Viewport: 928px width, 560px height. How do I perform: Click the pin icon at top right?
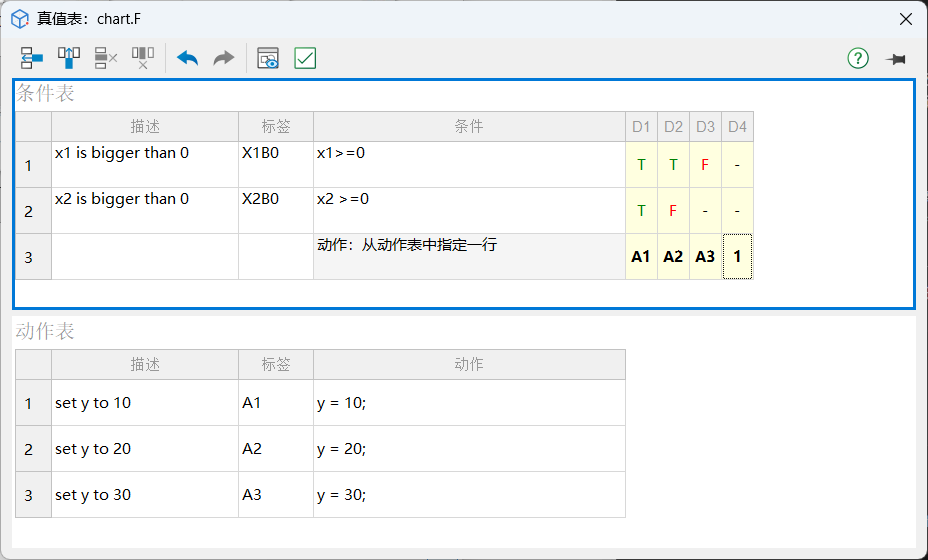[895, 59]
